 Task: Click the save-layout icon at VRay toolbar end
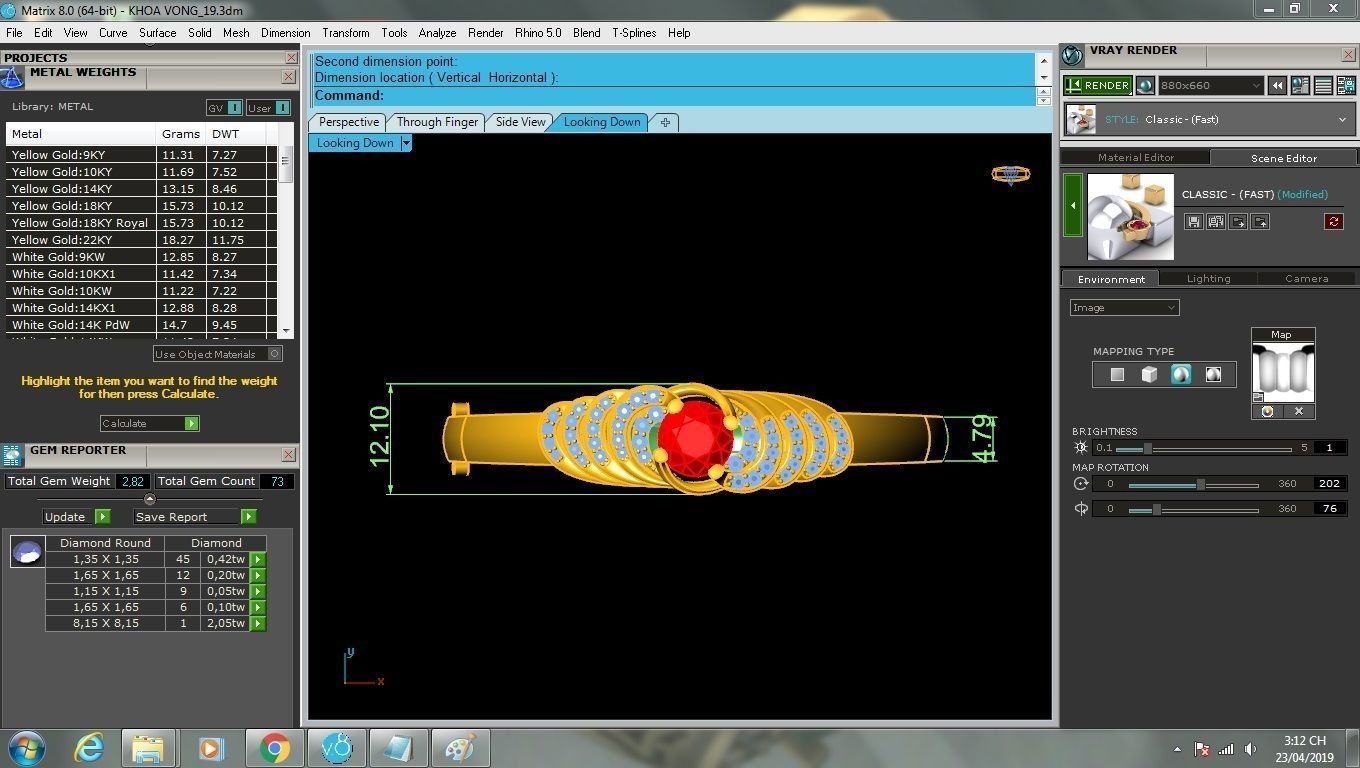(x=1344, y=86)
